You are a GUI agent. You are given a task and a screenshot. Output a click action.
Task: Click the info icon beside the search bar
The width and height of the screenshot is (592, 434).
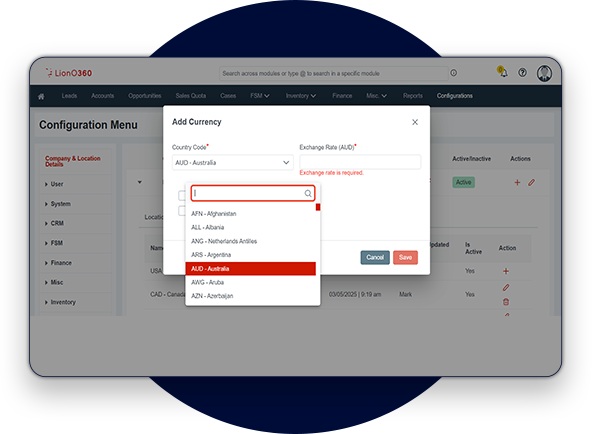(x=454, y=73)
